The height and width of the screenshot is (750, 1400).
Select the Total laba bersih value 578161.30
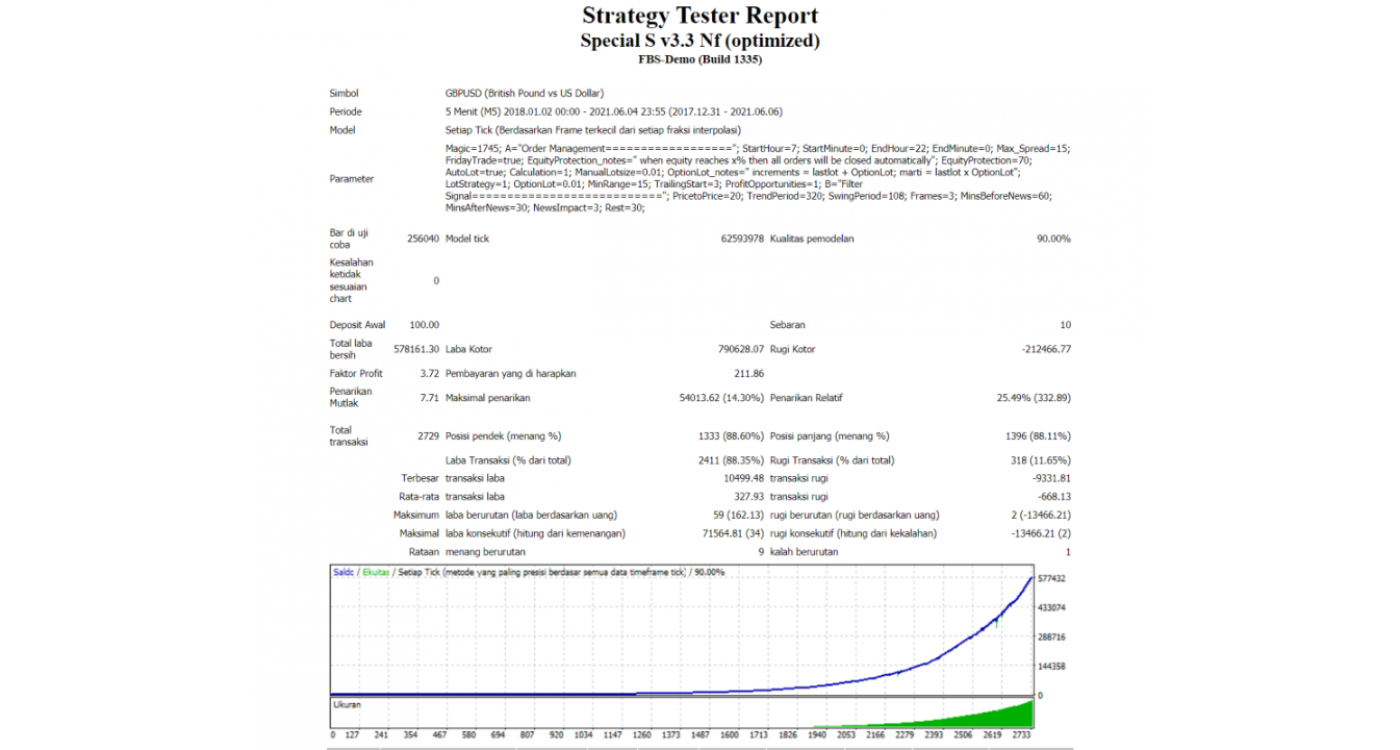(x=416, y=349)
